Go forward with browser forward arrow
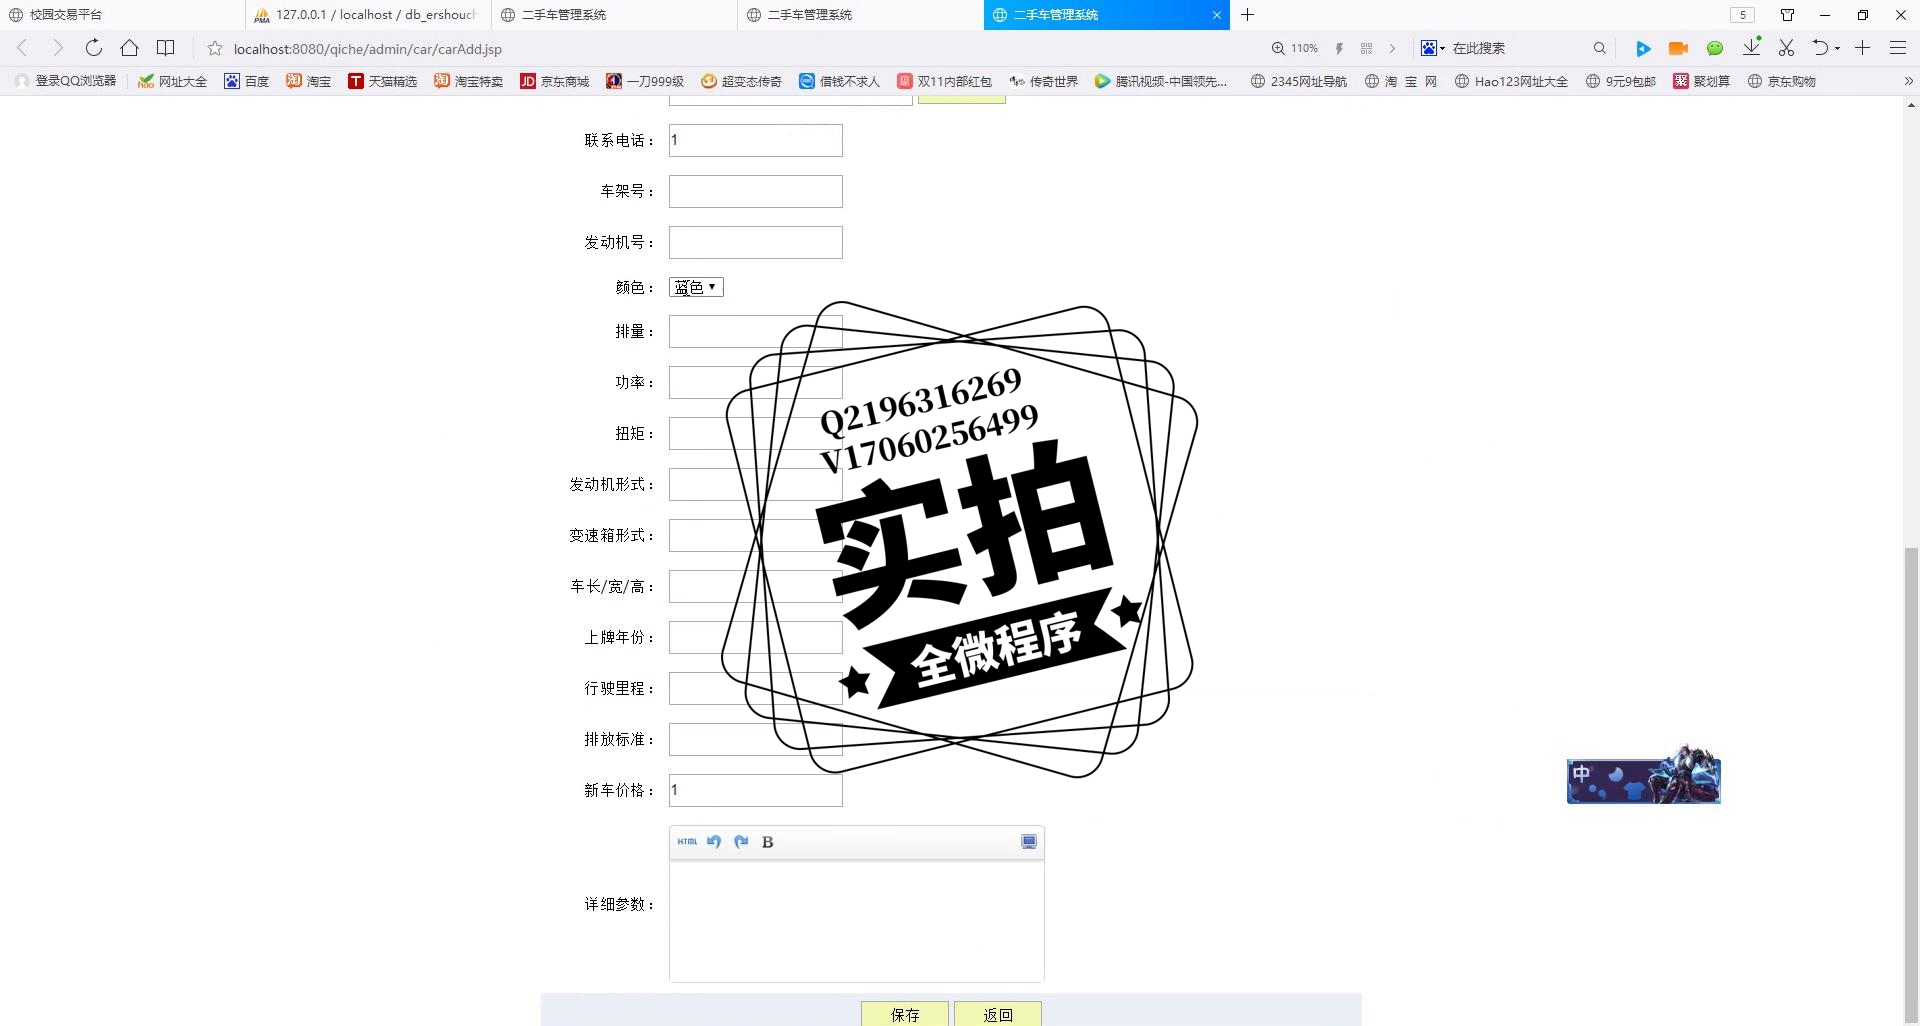This screenshot has height=1026, width=1920. point(58,48)
